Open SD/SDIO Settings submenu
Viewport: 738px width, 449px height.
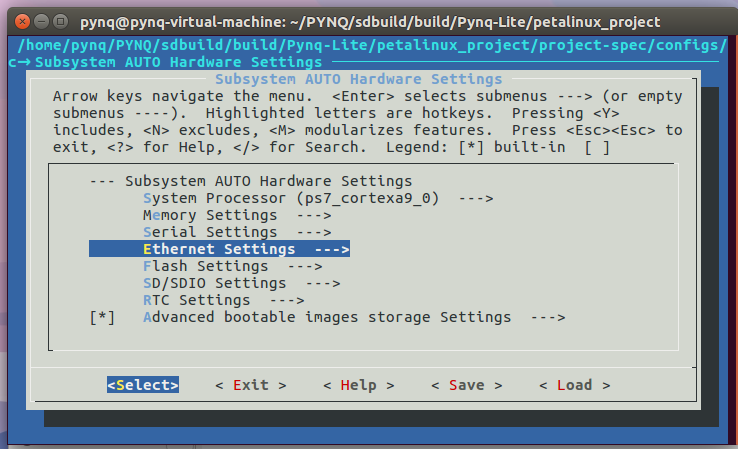click(x=241, y=283)
